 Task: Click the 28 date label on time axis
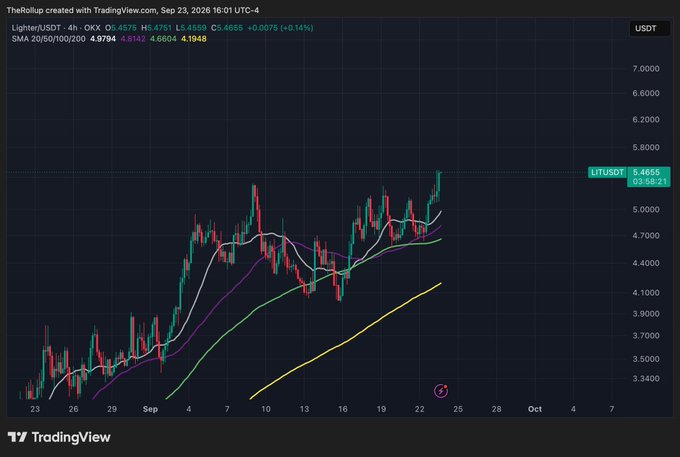tap(496, 409)
